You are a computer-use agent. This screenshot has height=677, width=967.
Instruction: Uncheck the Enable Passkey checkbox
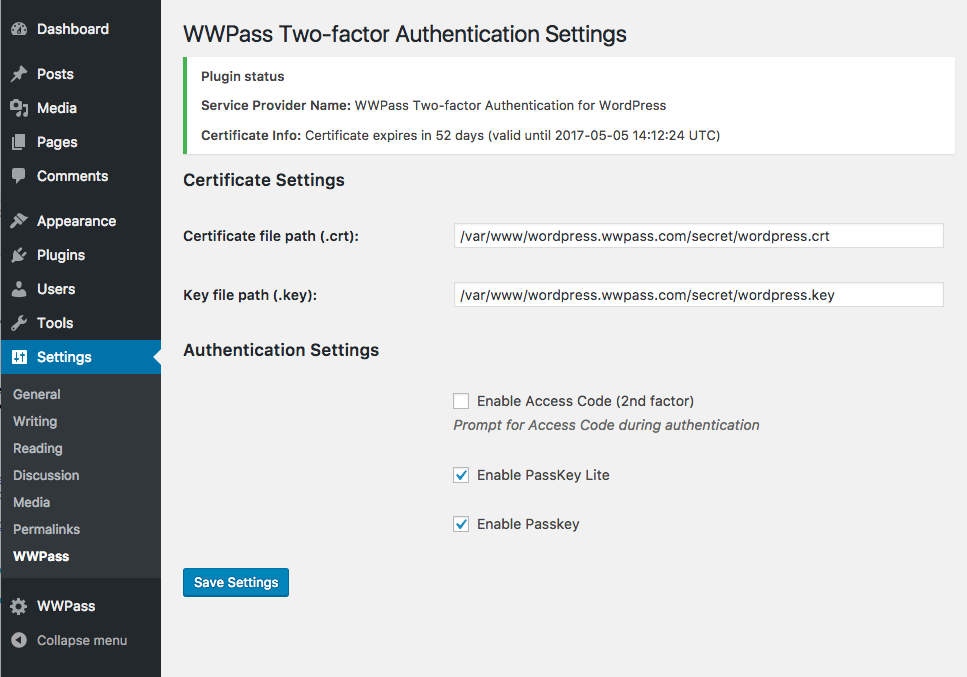click(461, 524)
